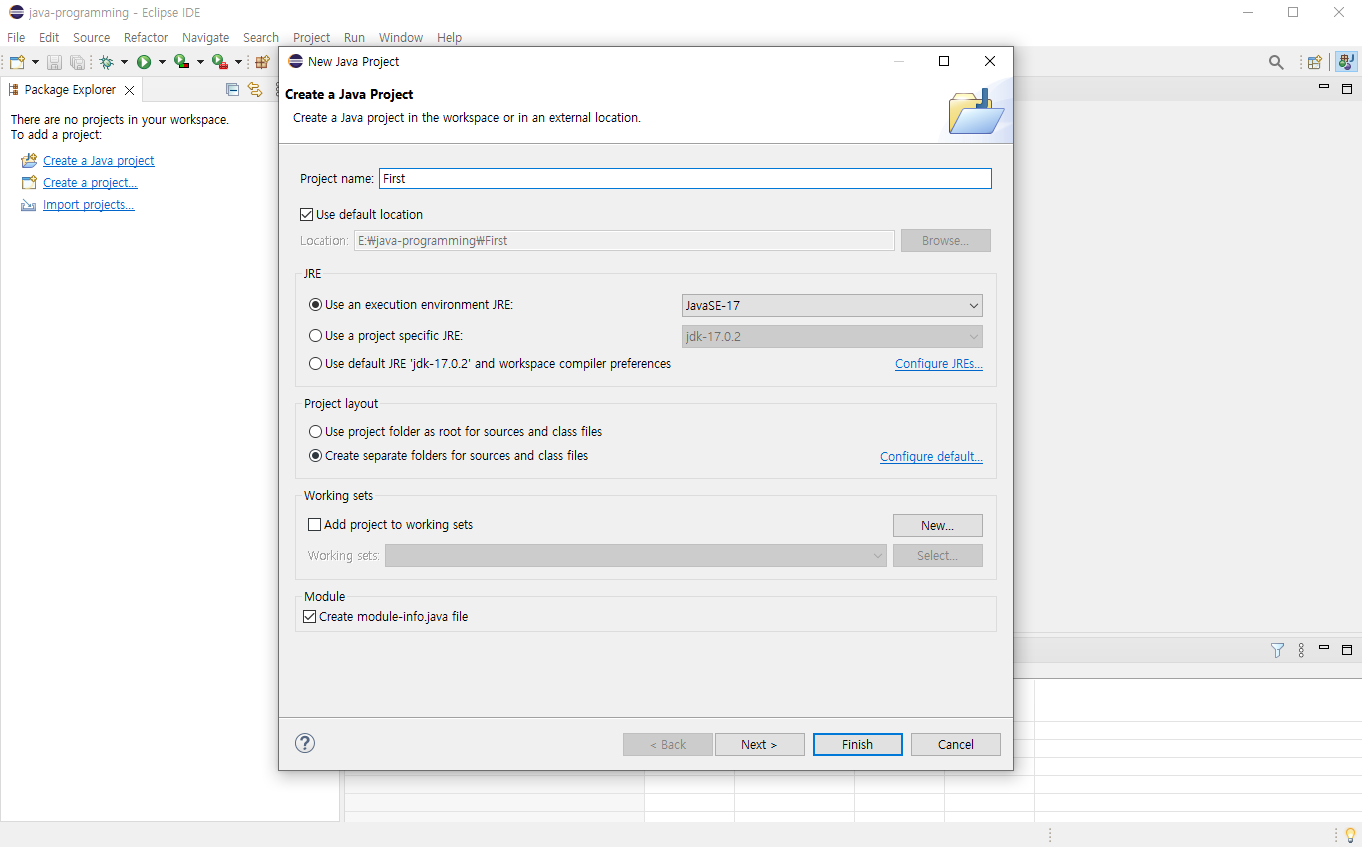Image resolution: width=1362 pixels, height=847 pixels.
Task: Click the toolbar Search magnifier icon
Action: pyautogui.click(x=1276, y=62)
